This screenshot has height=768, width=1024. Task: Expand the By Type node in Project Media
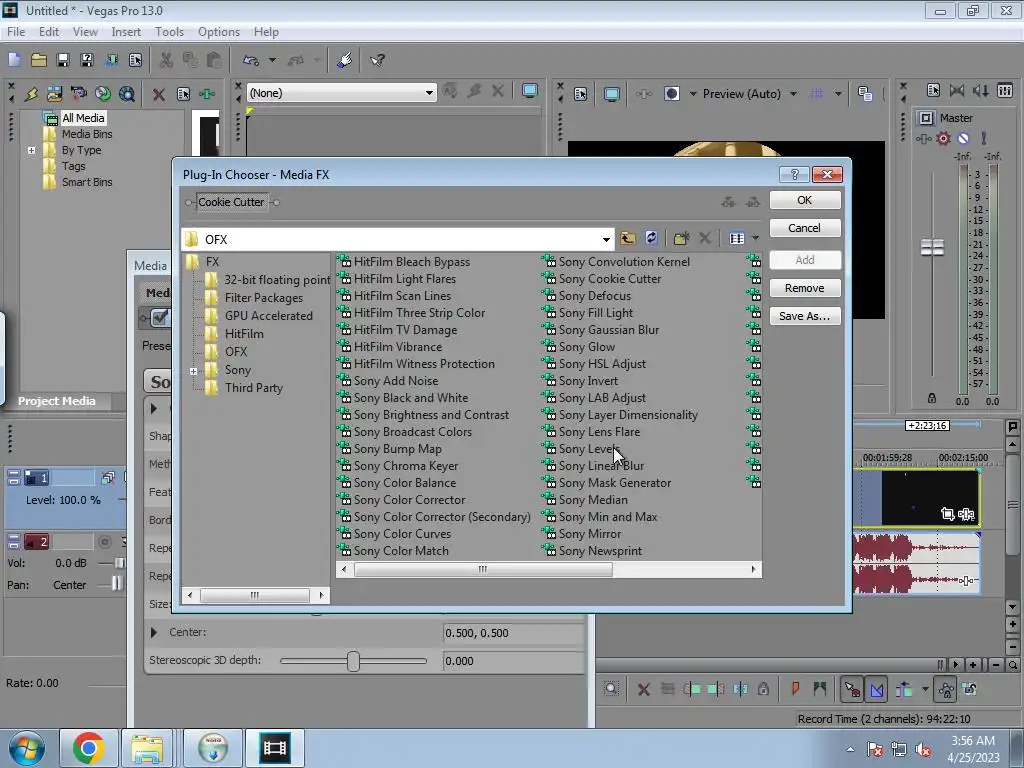pyautogui.click(x=31, y=150)
